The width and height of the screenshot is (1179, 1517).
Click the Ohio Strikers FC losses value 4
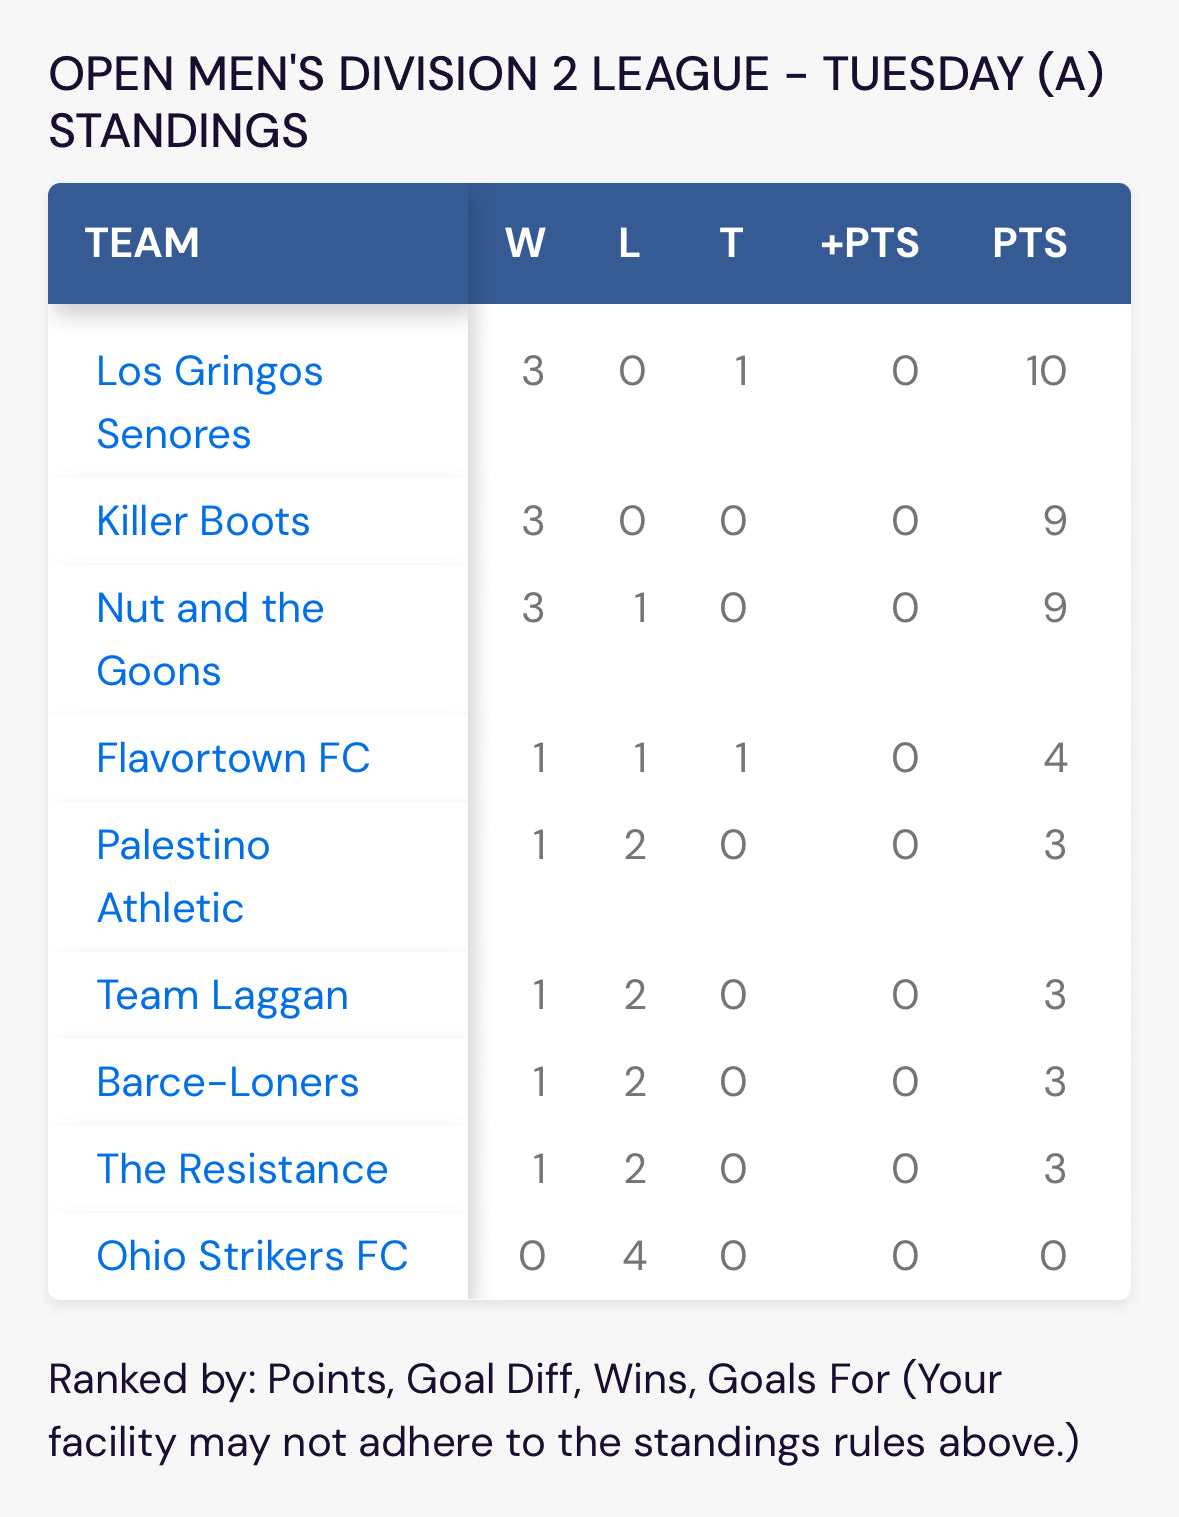pos(634,1256)
